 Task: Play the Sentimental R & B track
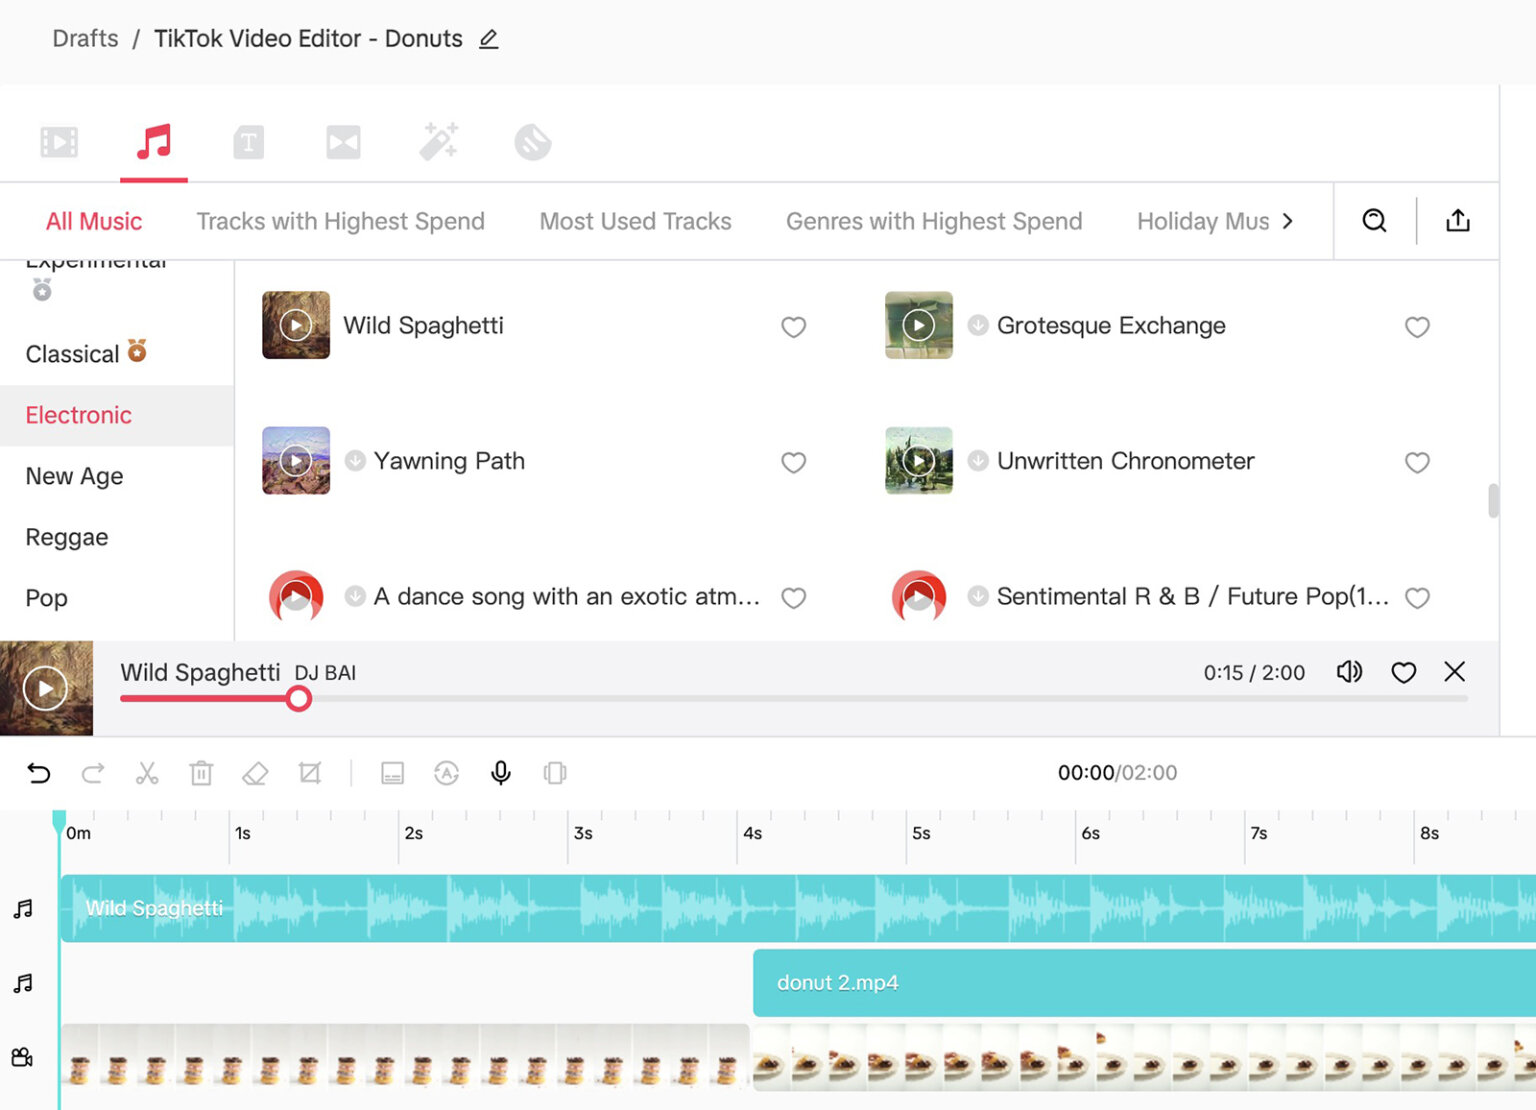tap(918, 596)
